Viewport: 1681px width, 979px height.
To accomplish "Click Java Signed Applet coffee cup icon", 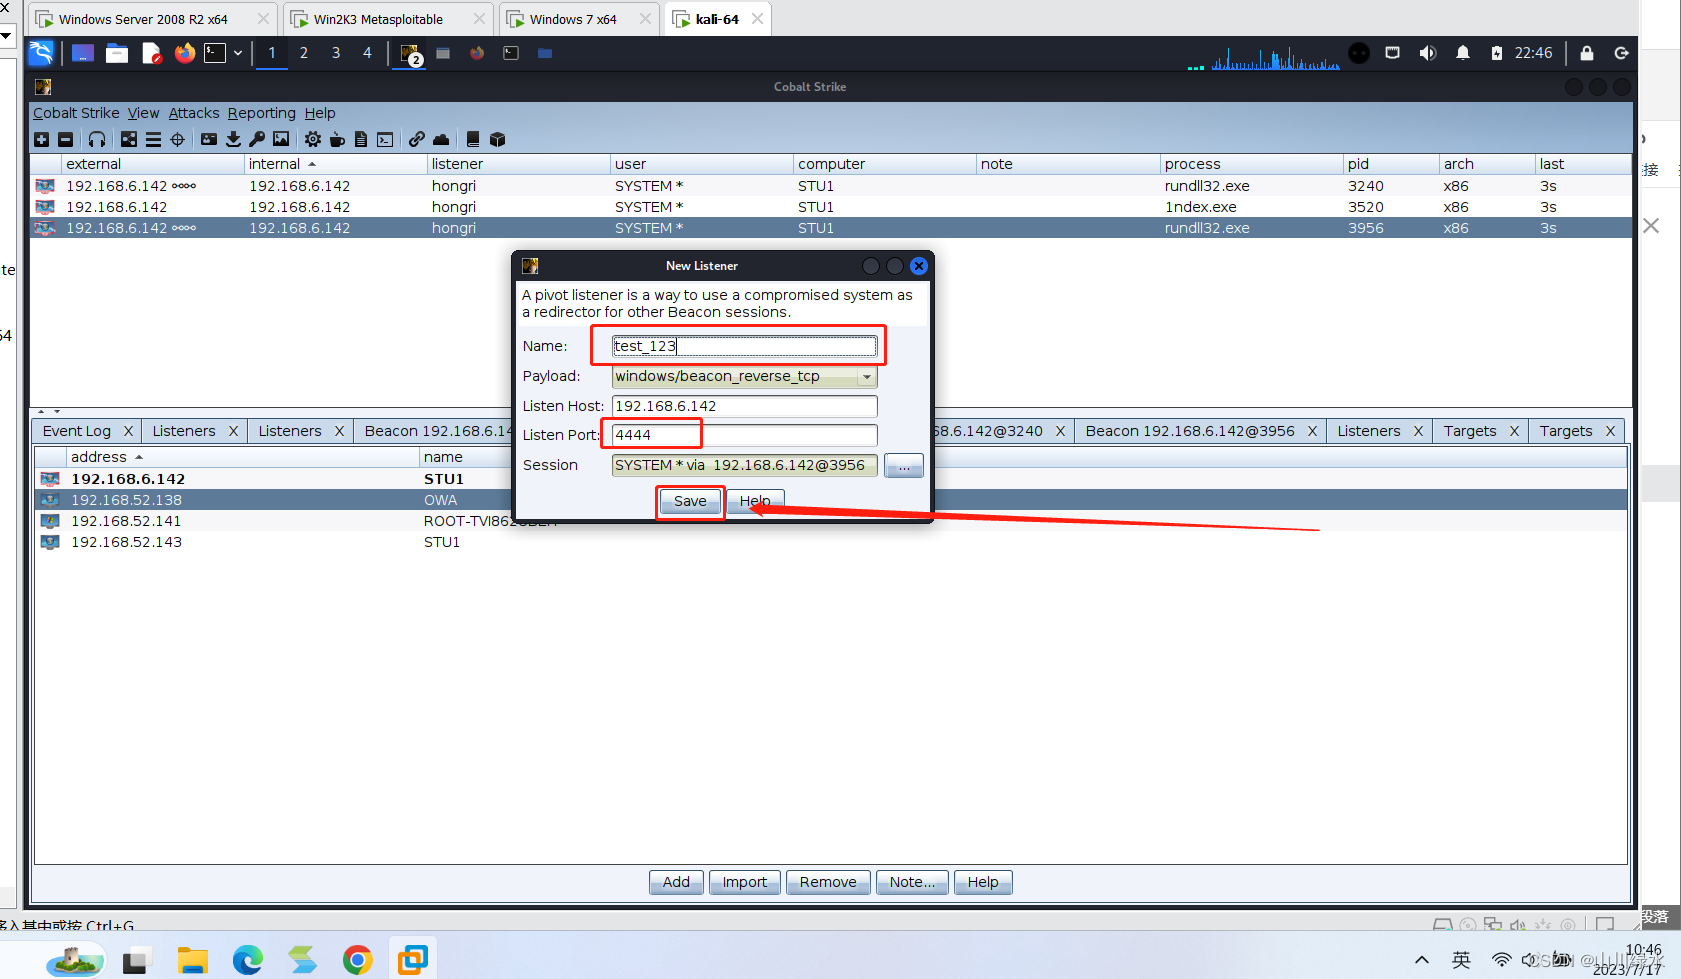I will pos(337,139).
